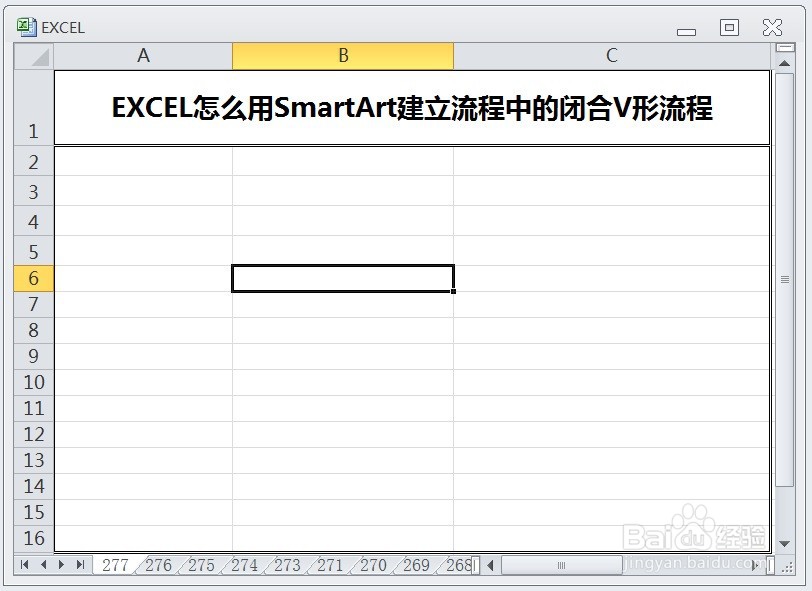Select row 12 header
The width and height of the screenshot is (812, 591).
34,435
